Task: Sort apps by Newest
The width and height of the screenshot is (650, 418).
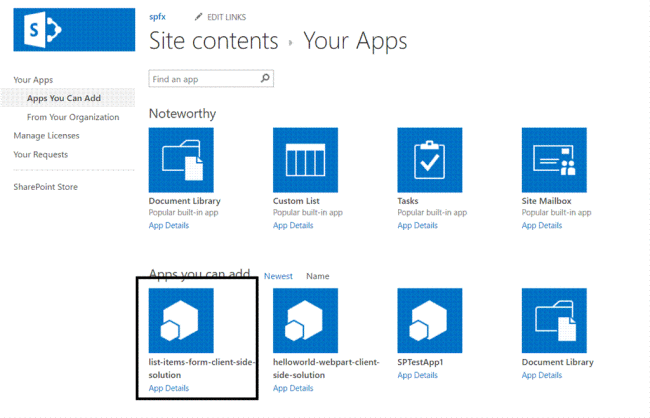Action: tap(278, 276)
